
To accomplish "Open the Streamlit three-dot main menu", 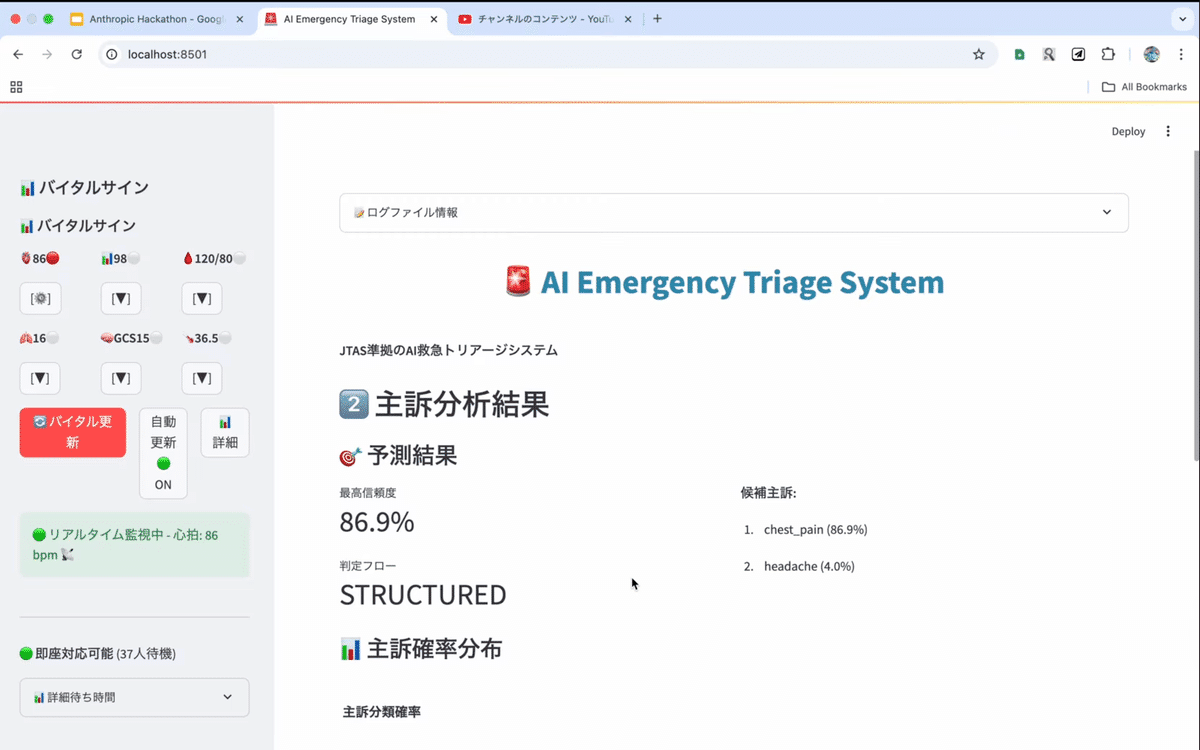I will 1168,131.
